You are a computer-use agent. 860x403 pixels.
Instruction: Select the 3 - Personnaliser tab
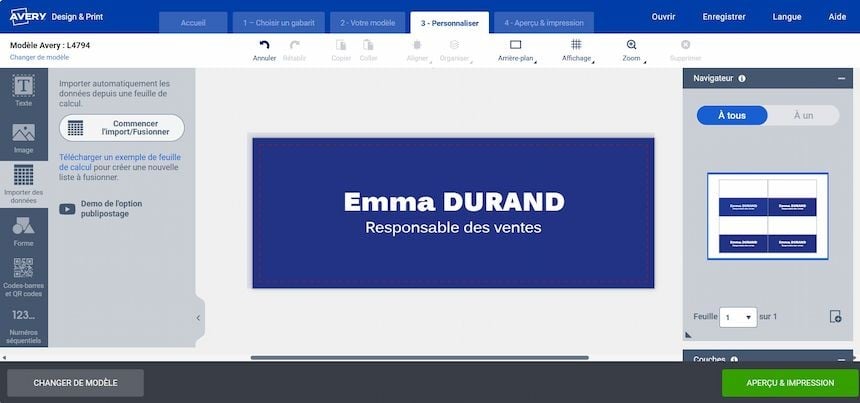[450, 23]
